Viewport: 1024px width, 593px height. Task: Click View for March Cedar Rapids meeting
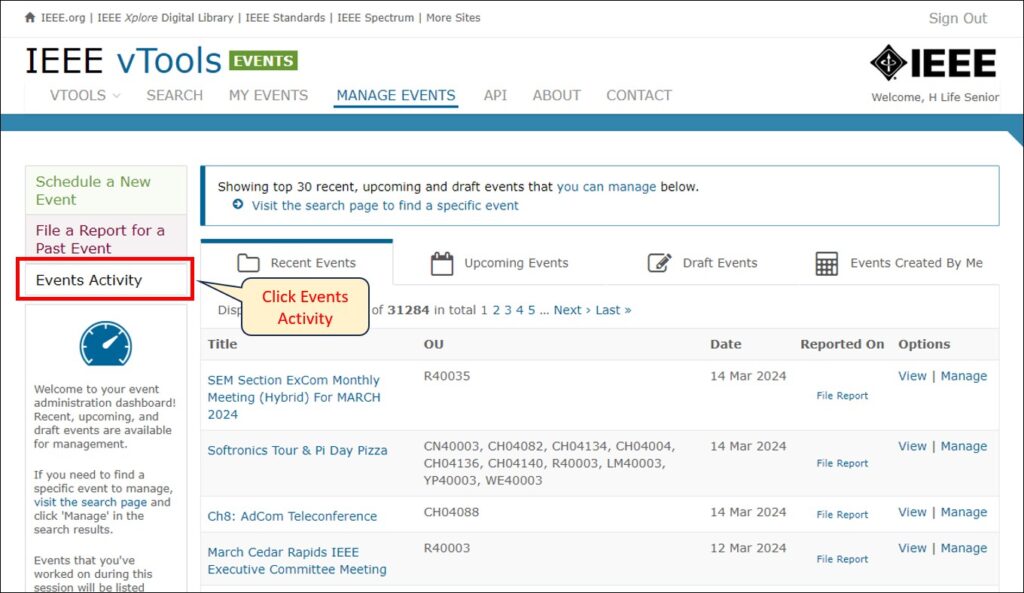point(912,548)
